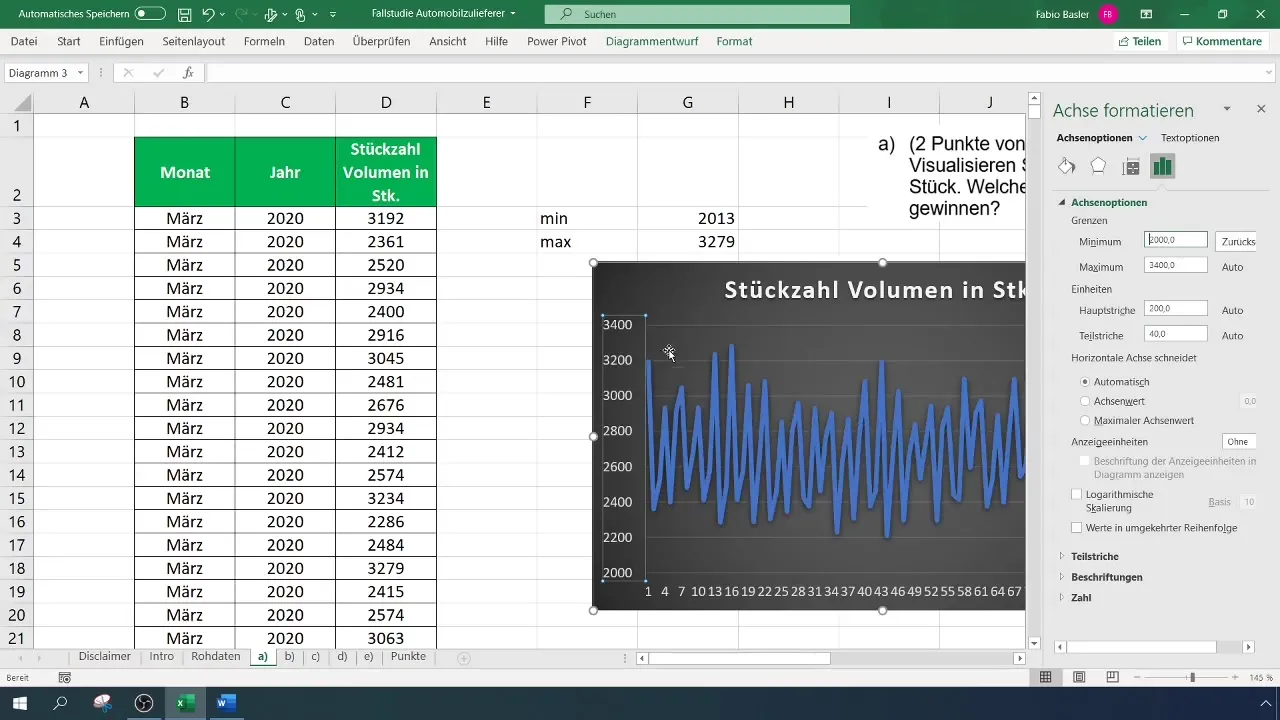Image resolution: width=1280 pixels, height=720 pixels.
Task: Open Word from the taskbar
Action: (x=226, y=703)
